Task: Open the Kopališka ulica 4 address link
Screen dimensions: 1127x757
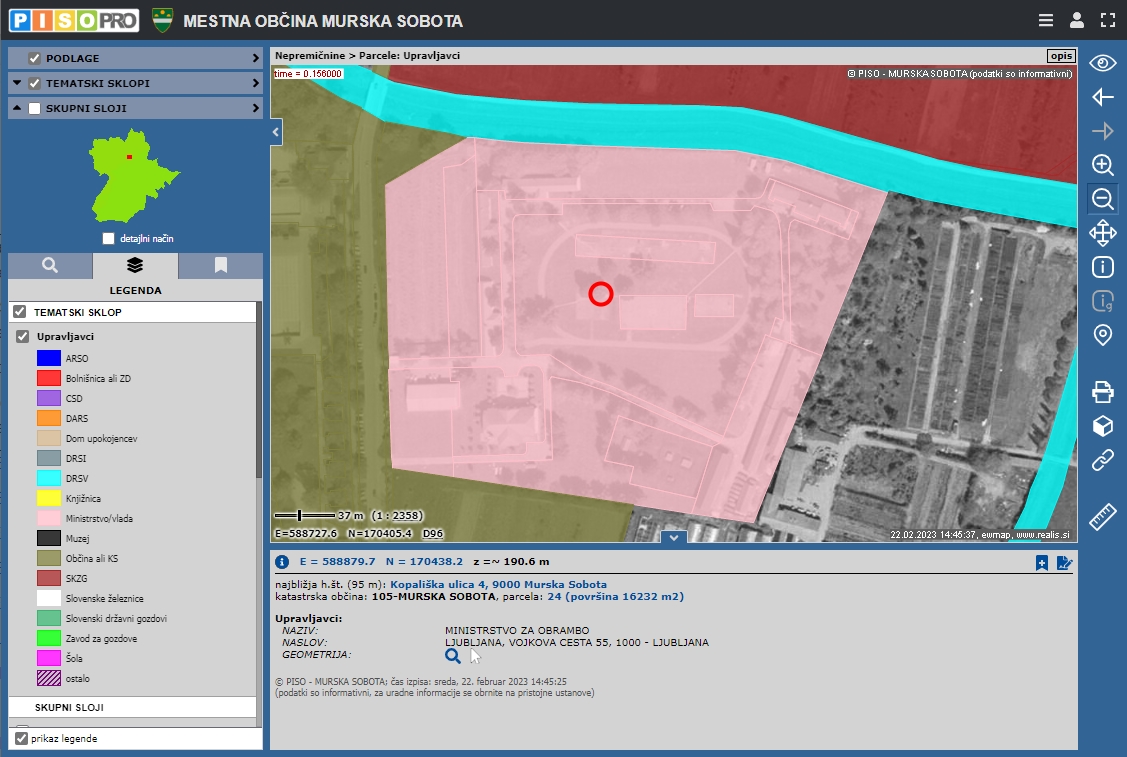Action: click(497, 584)
